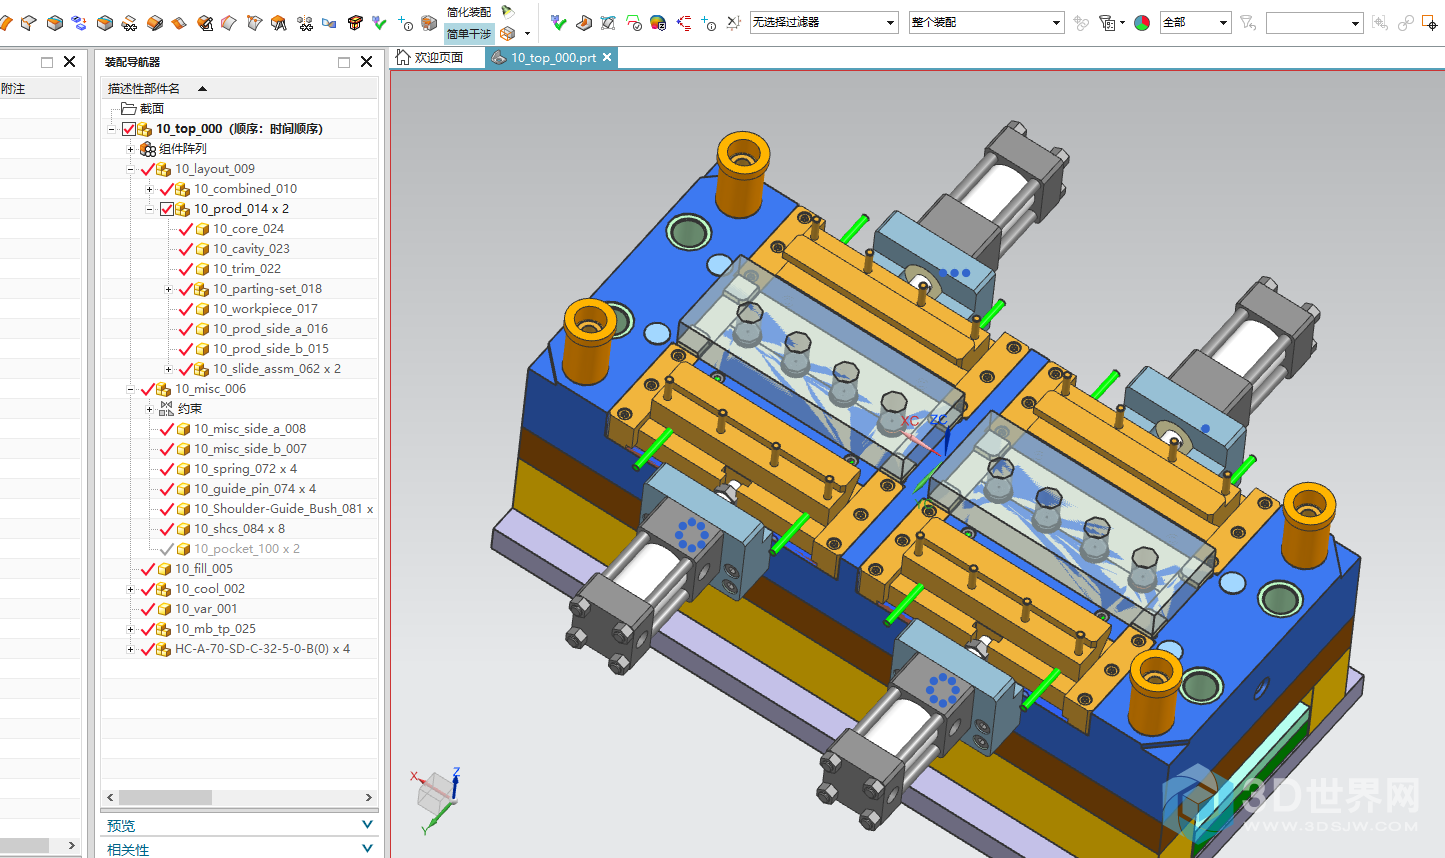The width and height of the screenshot is (1445, 858).
Task: Uncheck the 10_cavity_023 component
Action: (186, 249)
